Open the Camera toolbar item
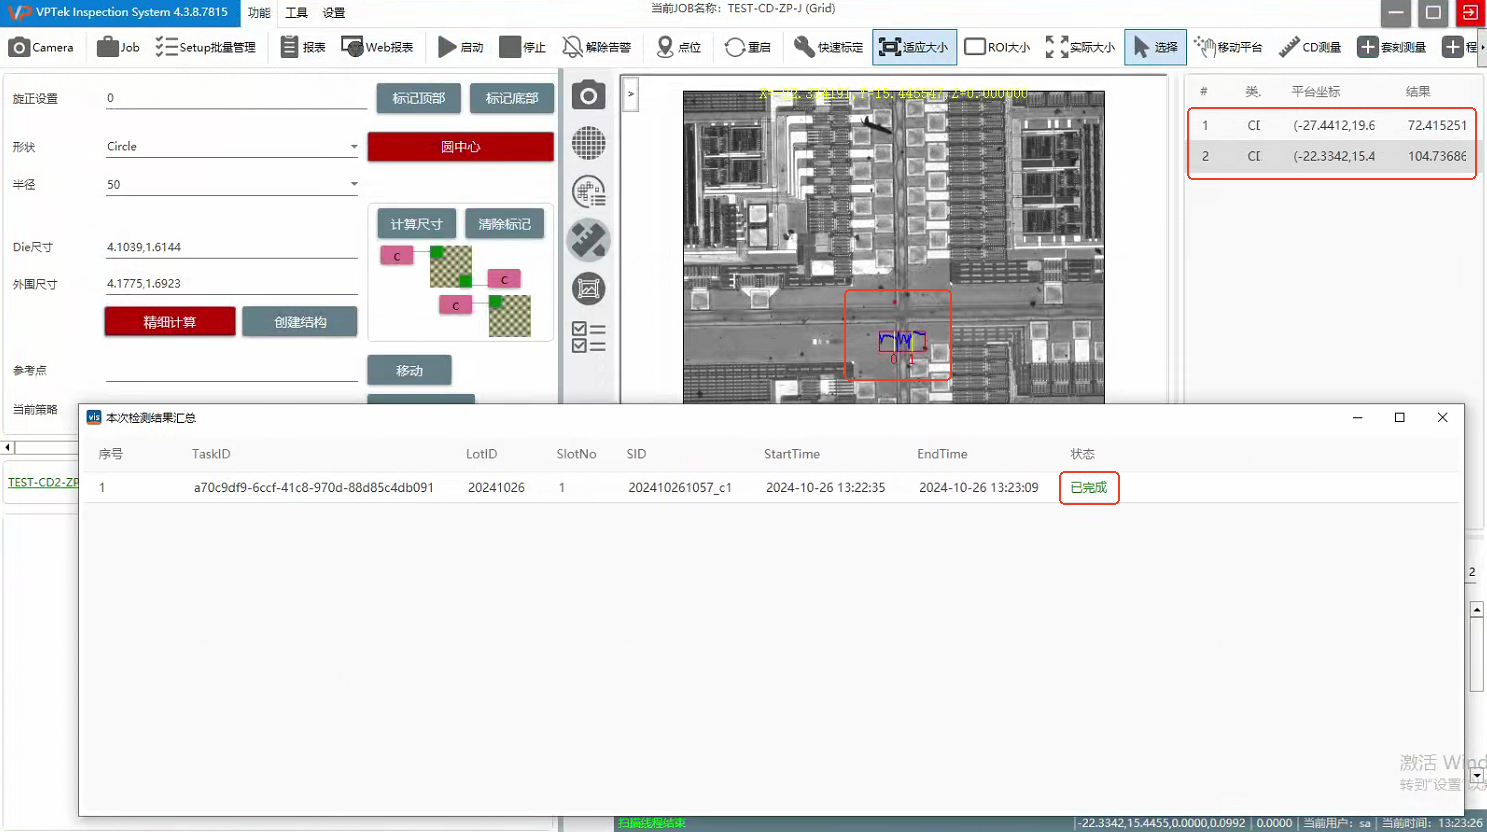The height and width of the screenshot is (832, 1487). pos(41,47)
